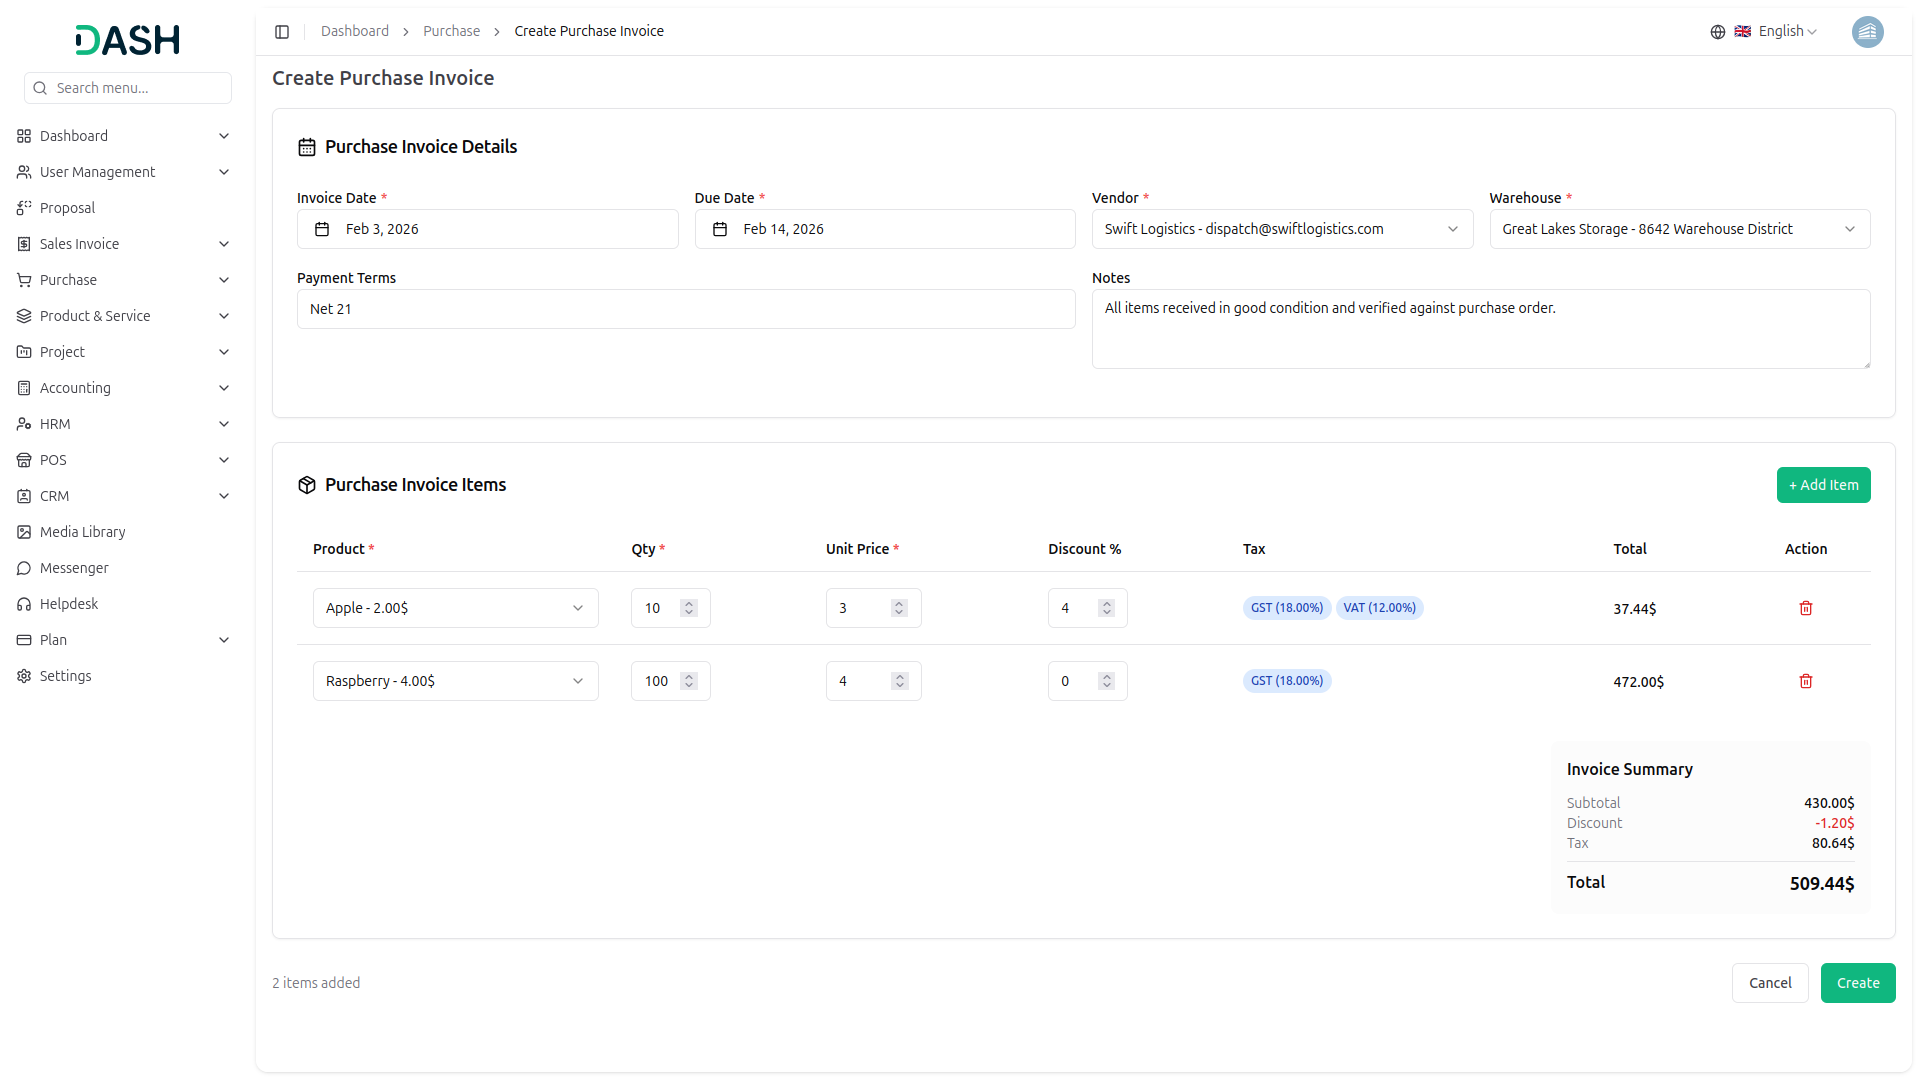
Task: Open the Media Library sidebar item
Action: pyautogui.click(x=82, y=532)
